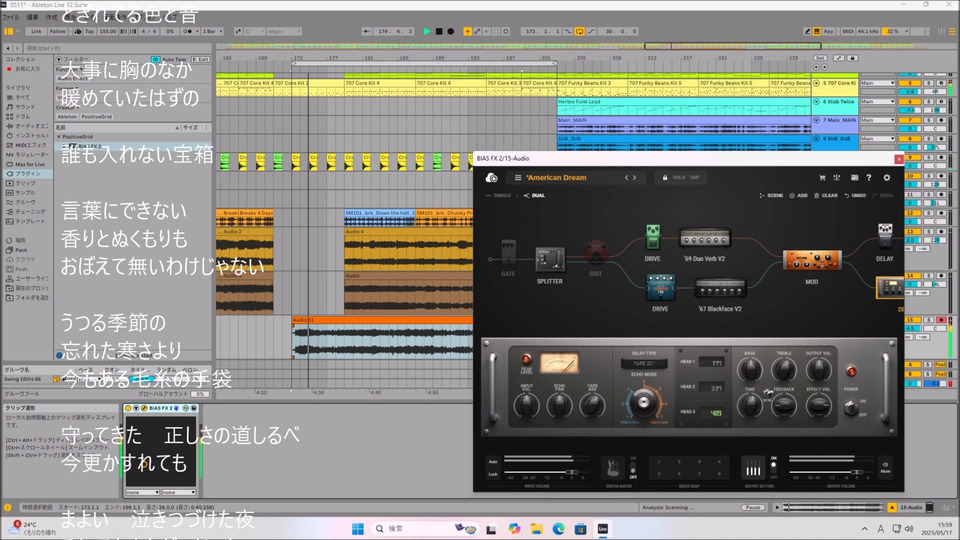Click the ADD button in BIAS FX
The image size is (960, 540).
pos(798,195)
